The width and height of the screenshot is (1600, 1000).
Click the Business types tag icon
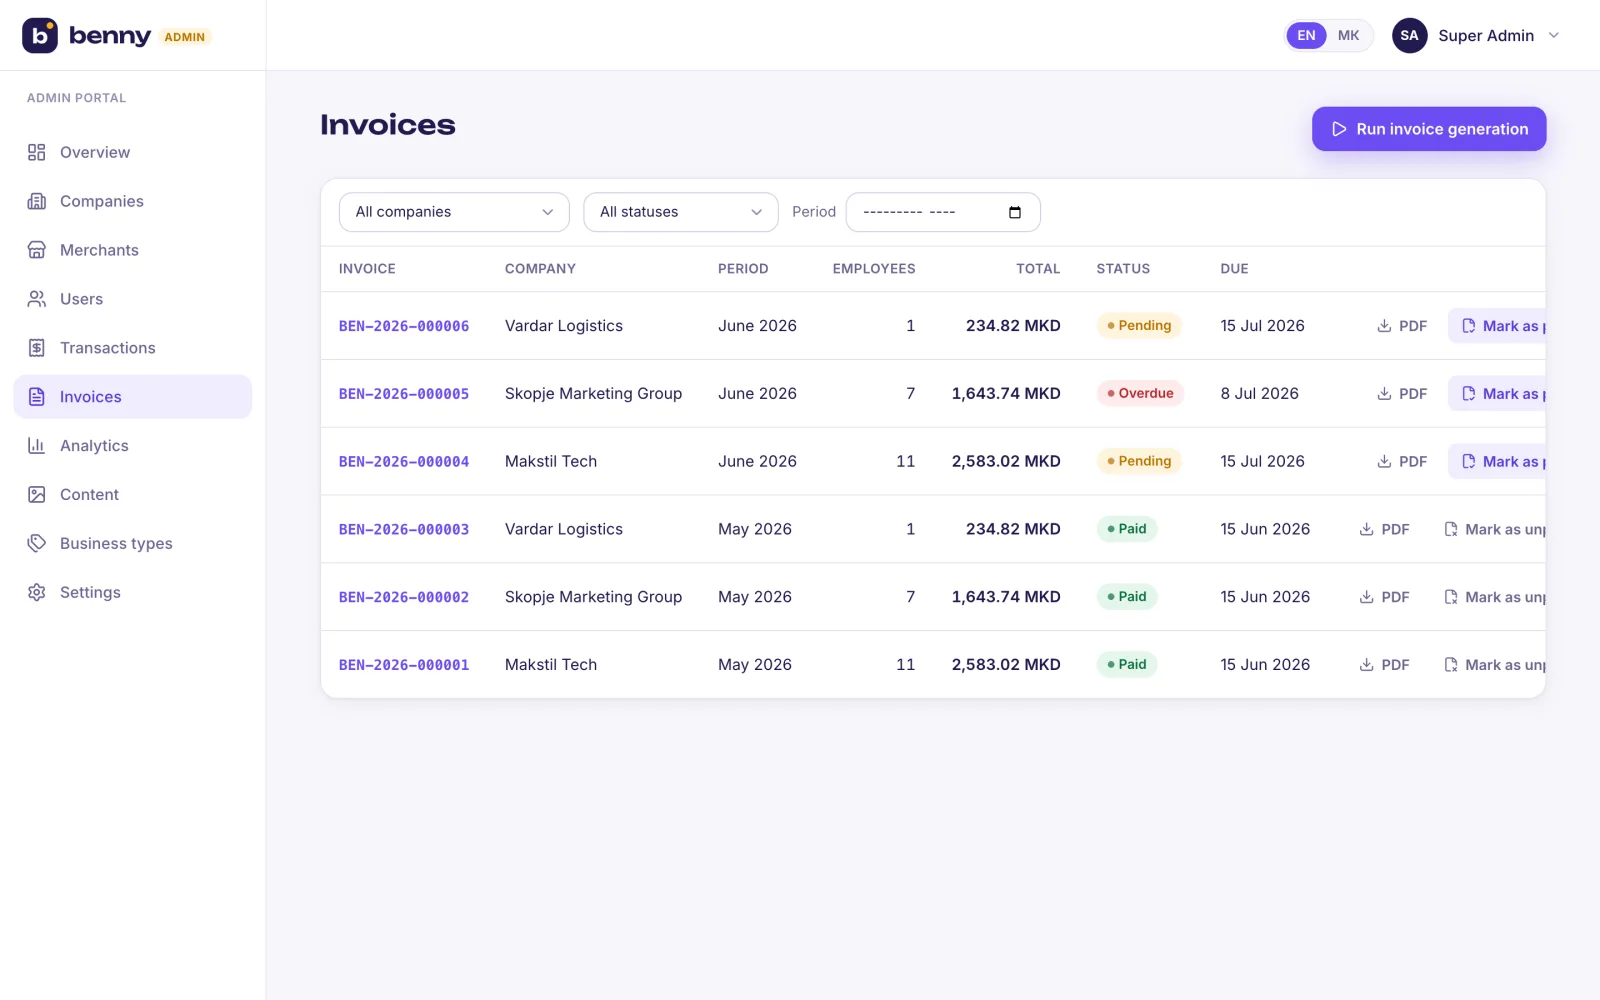click(x=37, y=543)
